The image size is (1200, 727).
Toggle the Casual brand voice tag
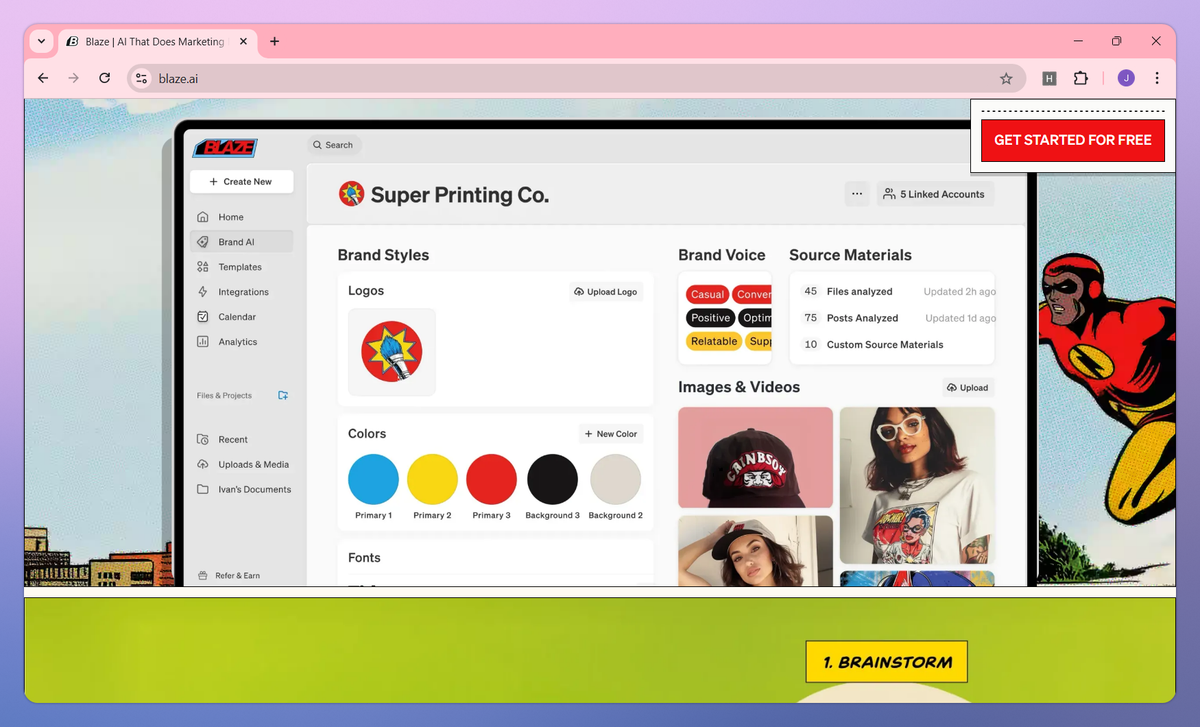point(707,294)
